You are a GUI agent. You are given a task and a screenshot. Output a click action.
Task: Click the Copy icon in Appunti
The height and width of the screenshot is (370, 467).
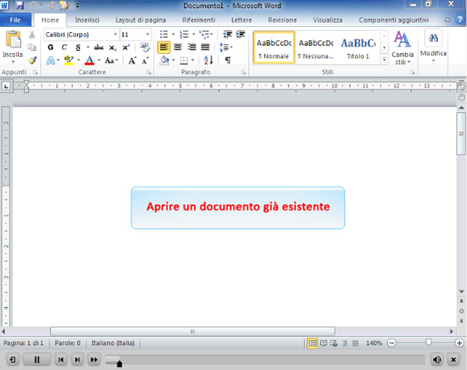32,47
